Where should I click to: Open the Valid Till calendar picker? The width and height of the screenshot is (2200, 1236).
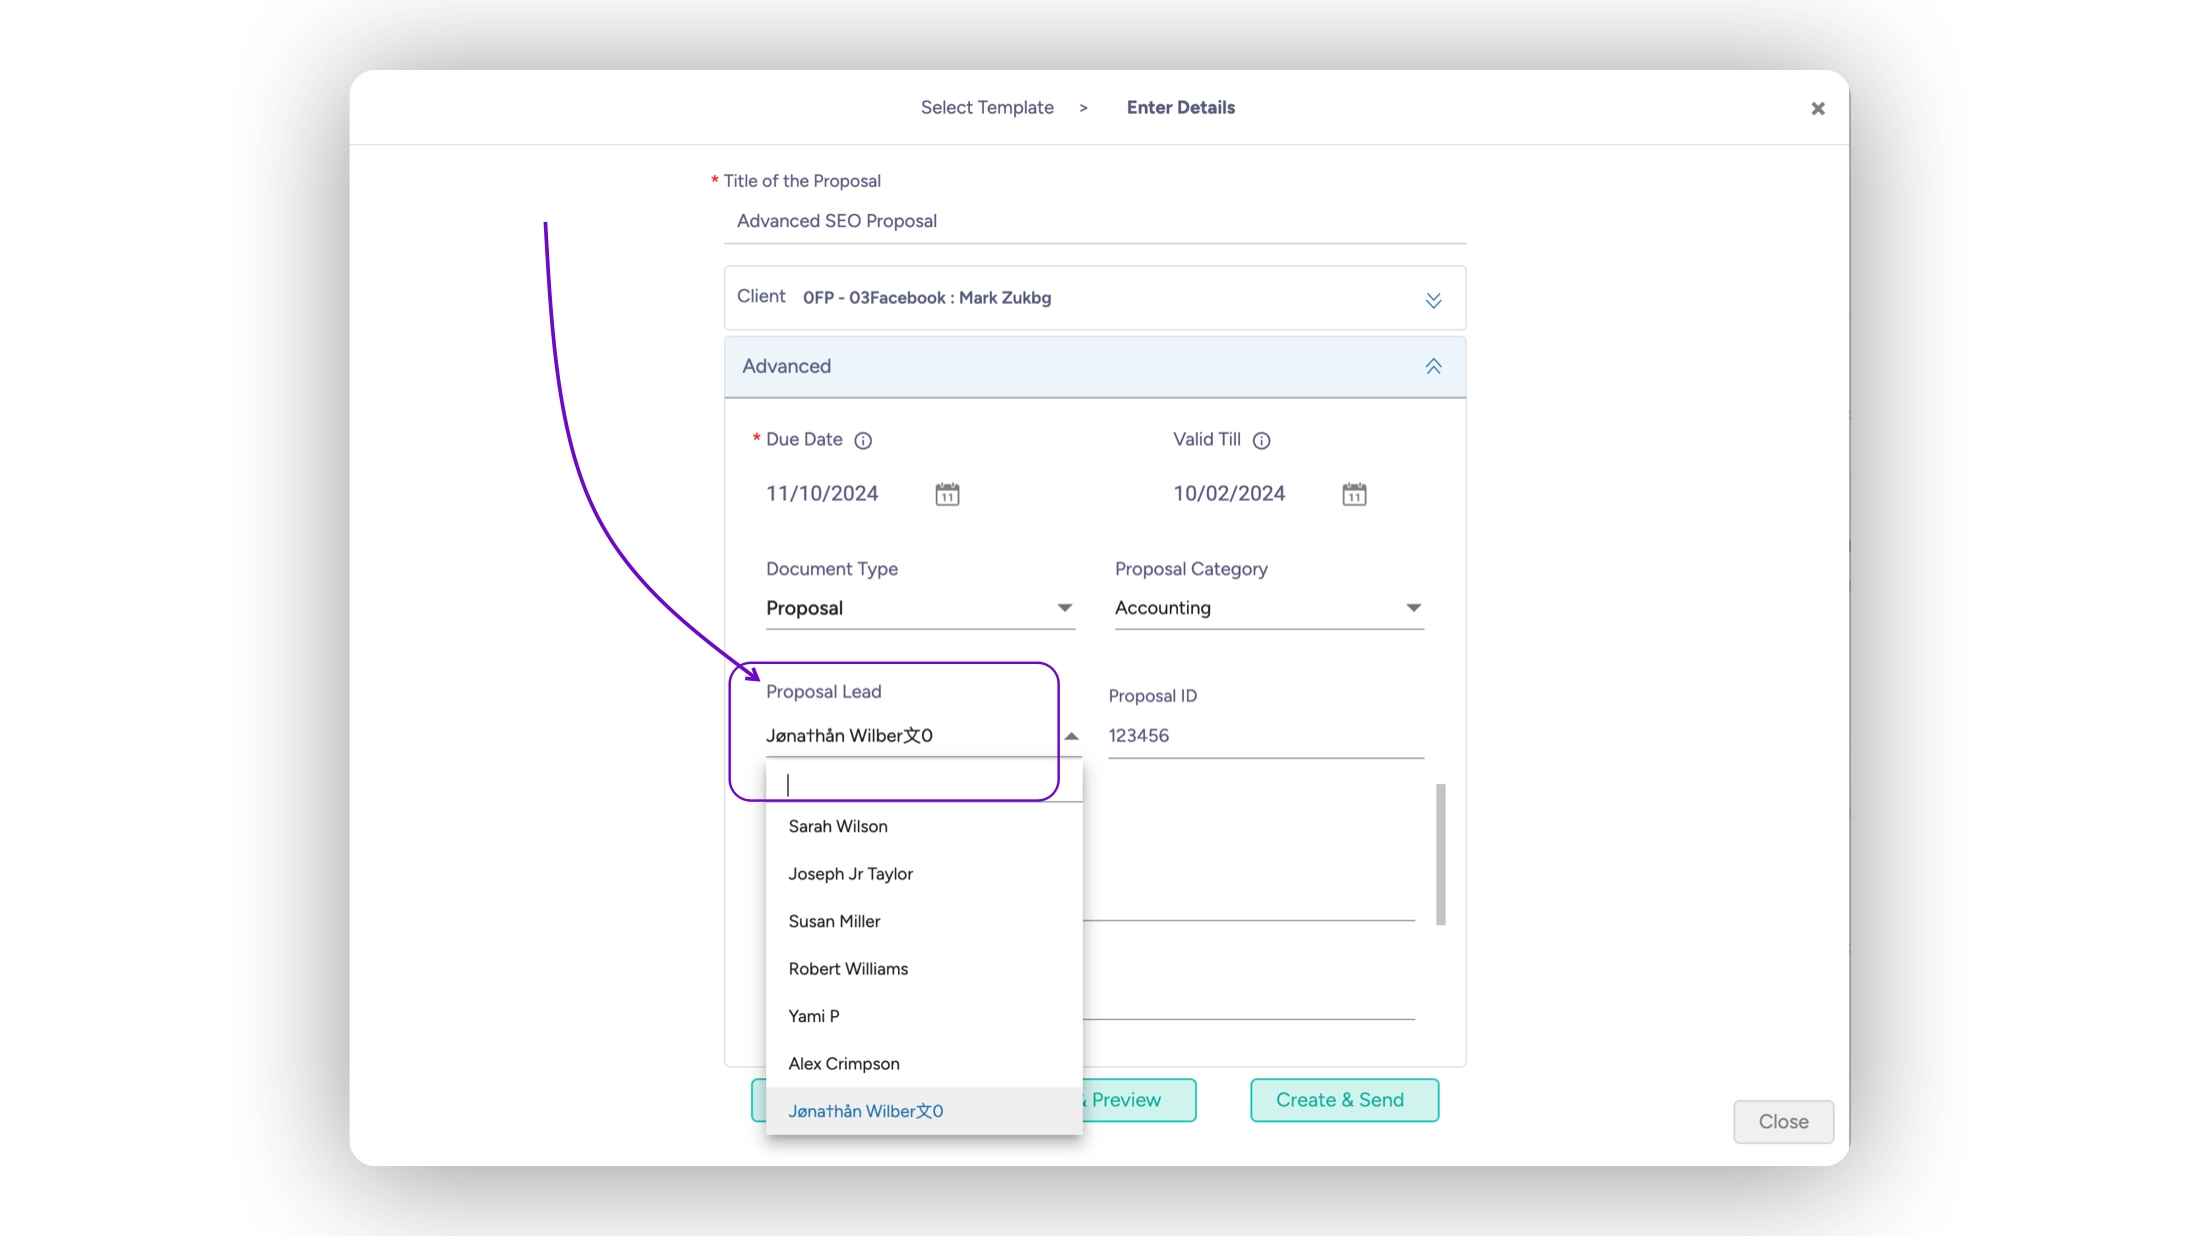coord(1354,494)
